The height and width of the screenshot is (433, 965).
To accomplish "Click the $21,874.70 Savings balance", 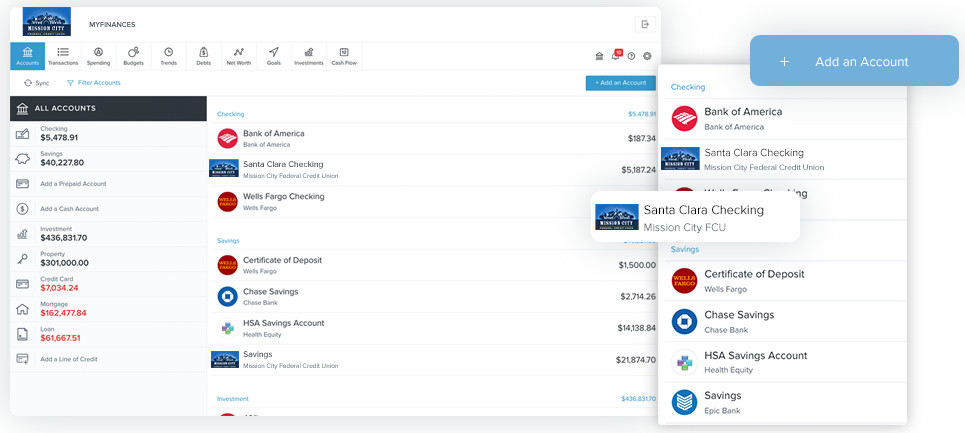I will pyautogui.click(x=636, y=360).
